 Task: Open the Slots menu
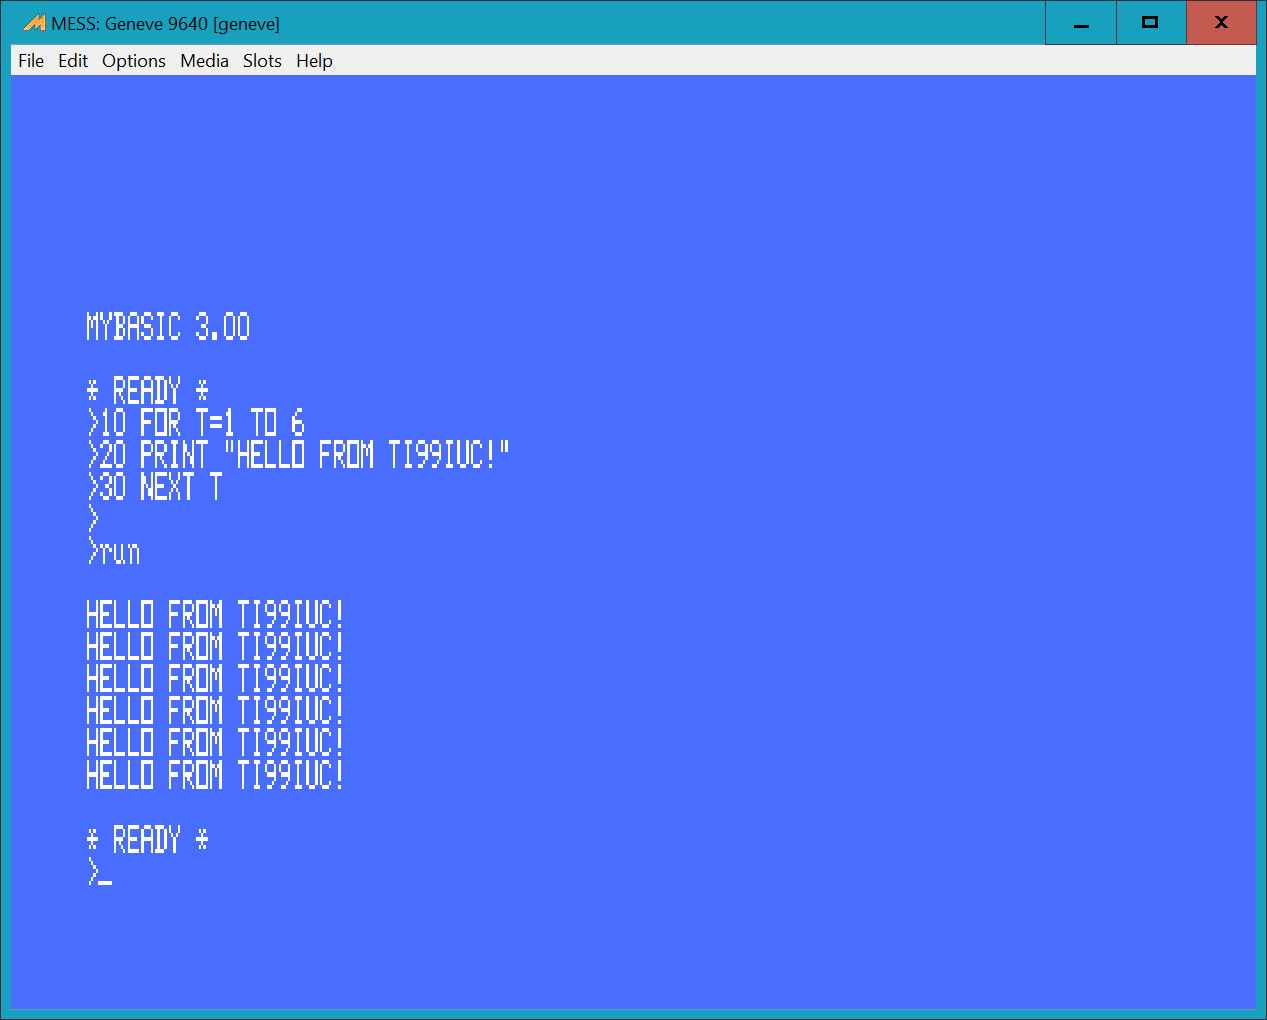[262, 61]
